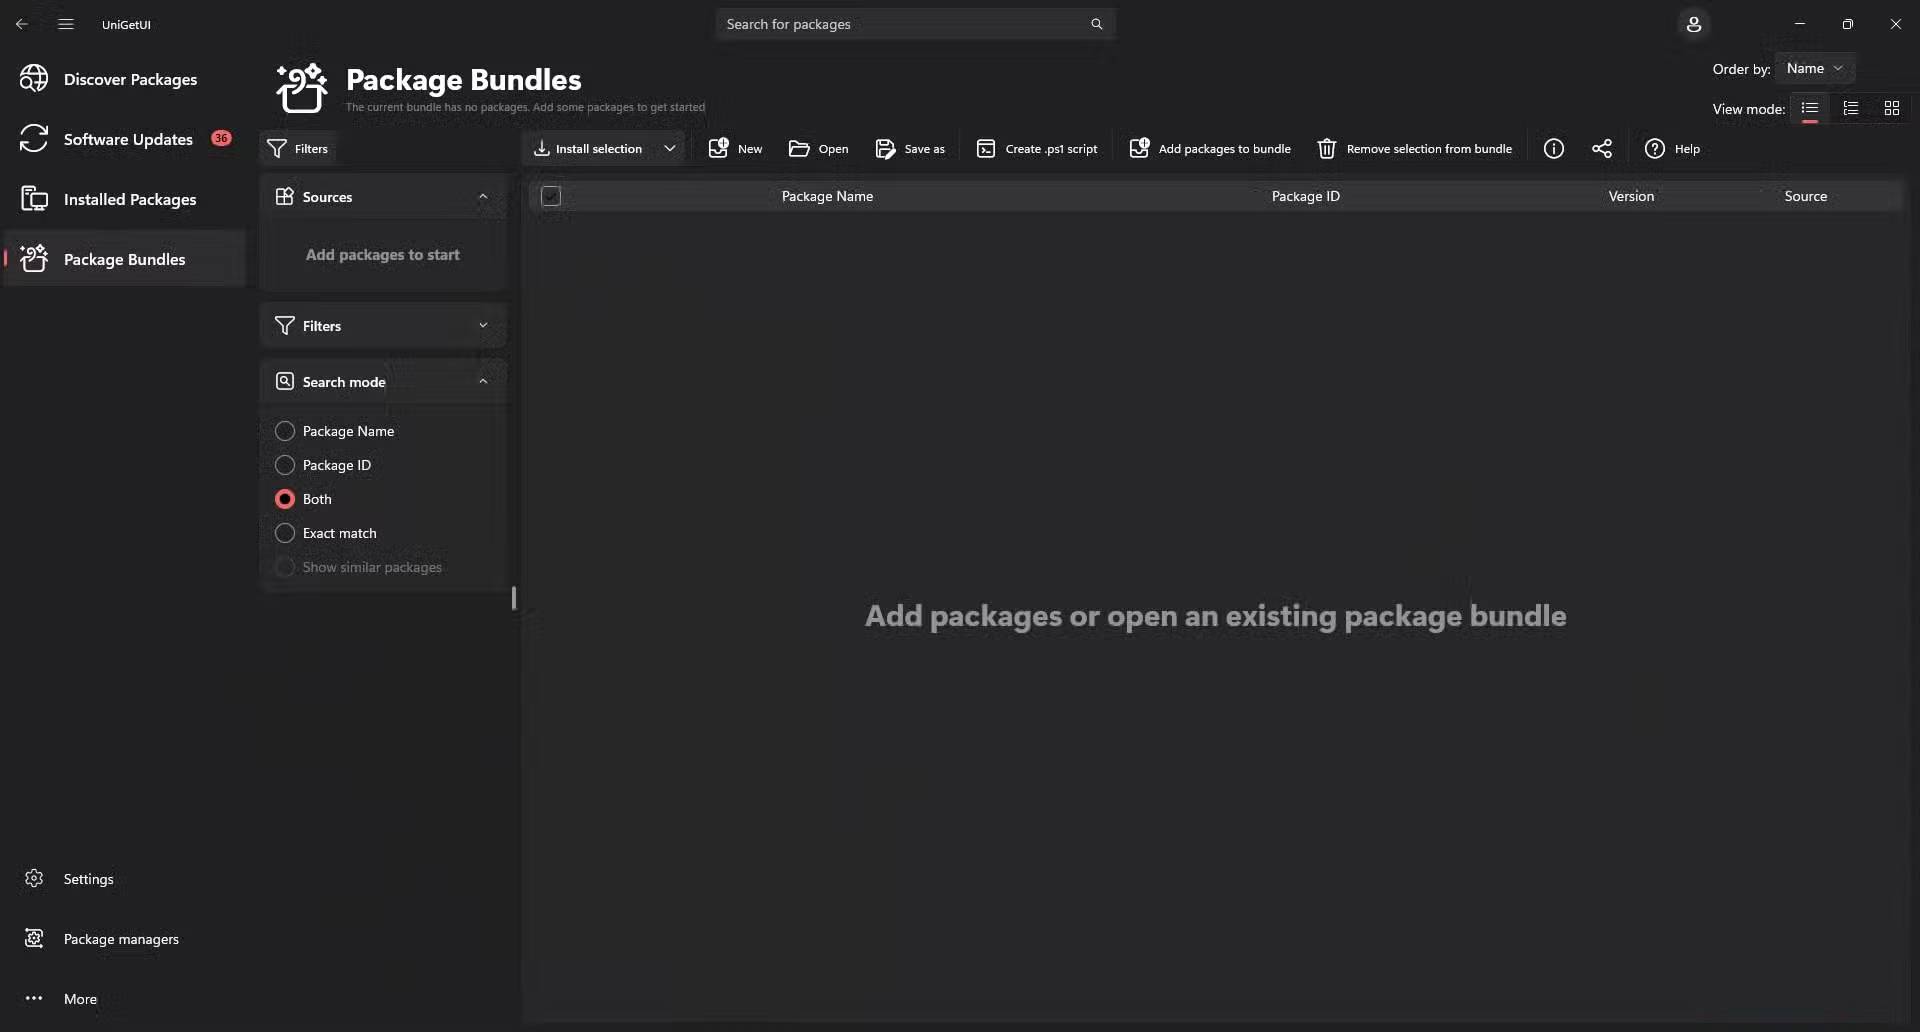Select Package ID search mode
Image resolution: width=1920 pixels, height=1032 pixels.
click(323, 465)
